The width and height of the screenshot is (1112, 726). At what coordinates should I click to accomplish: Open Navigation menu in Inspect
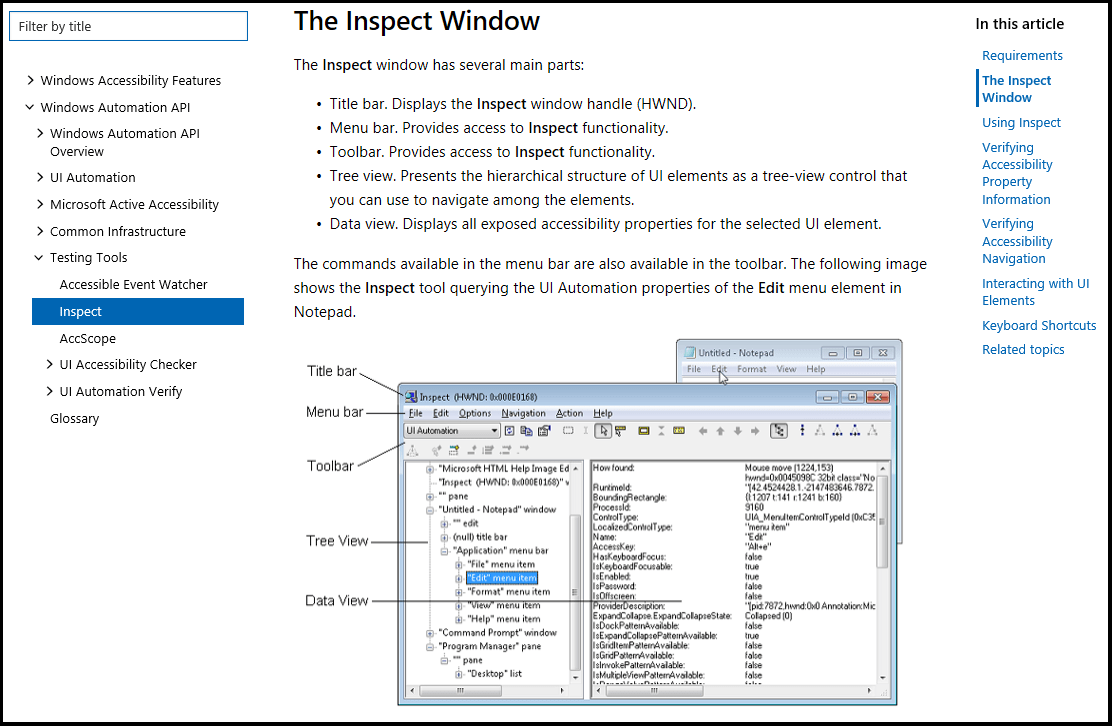point(523,413)
